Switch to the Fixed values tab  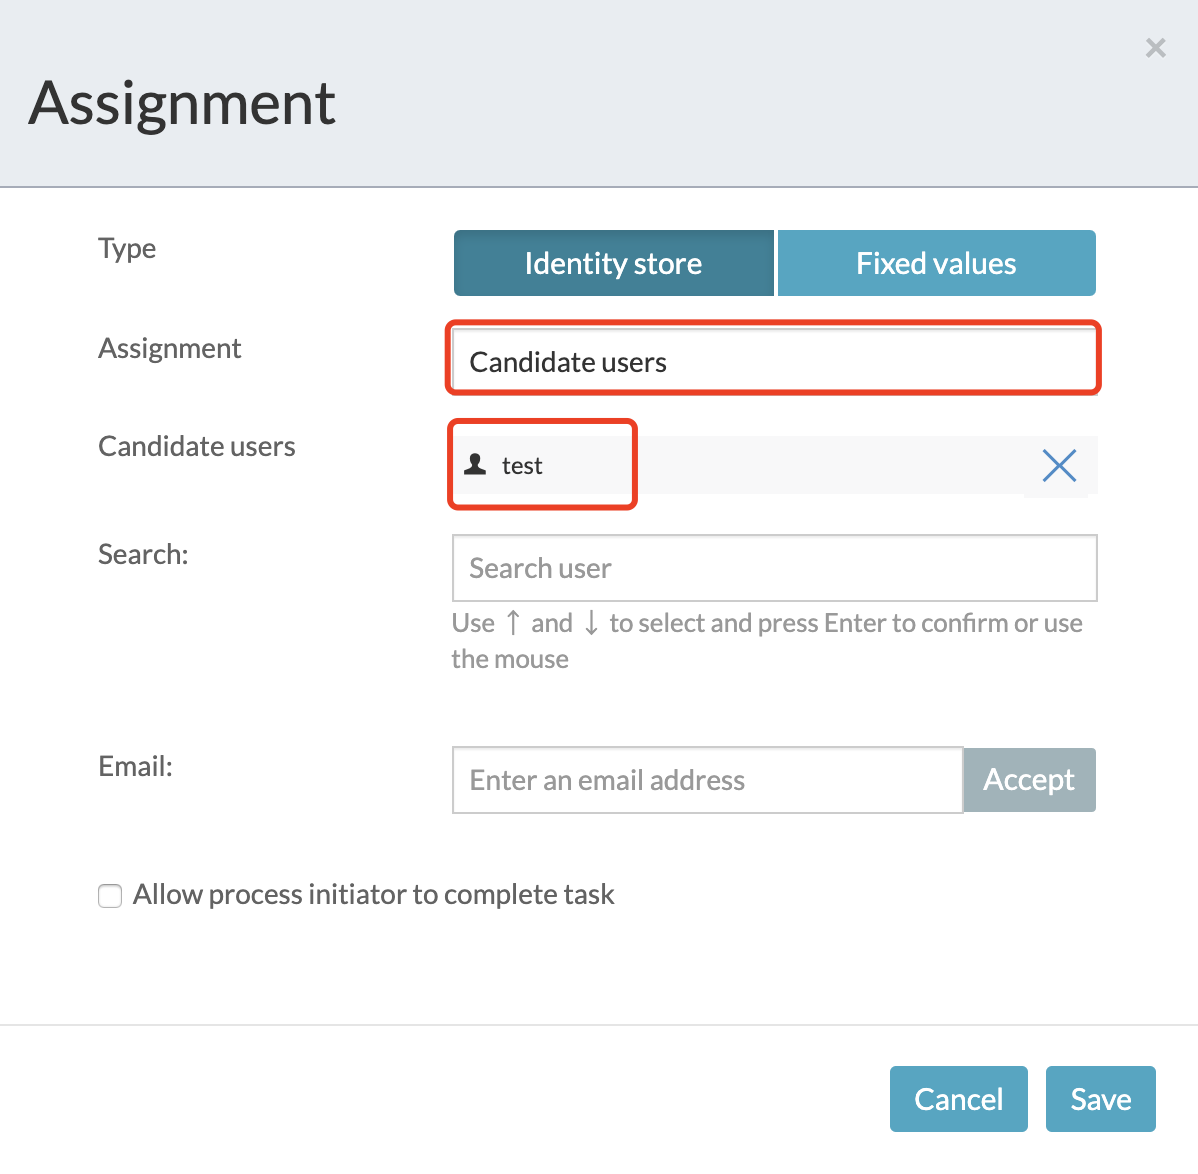[937, 263]
